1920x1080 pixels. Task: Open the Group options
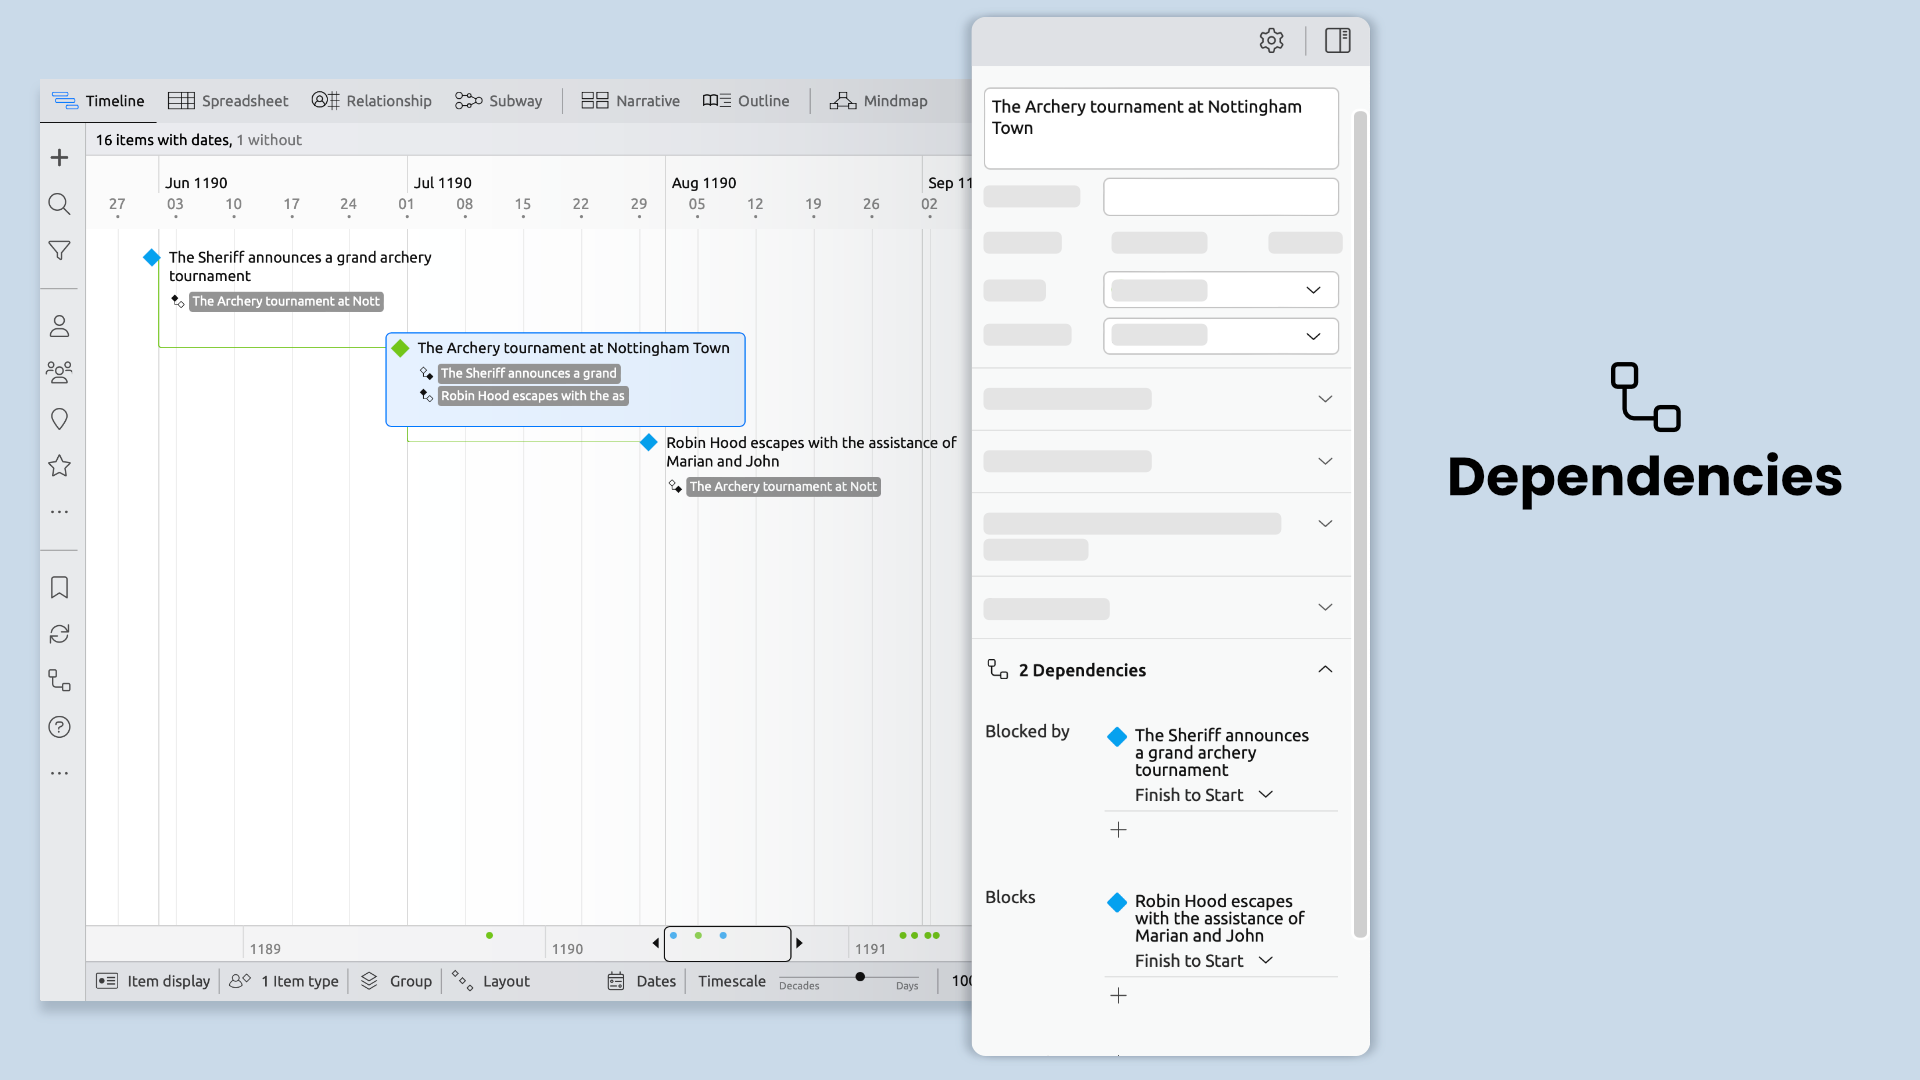(x=396, y=981)
